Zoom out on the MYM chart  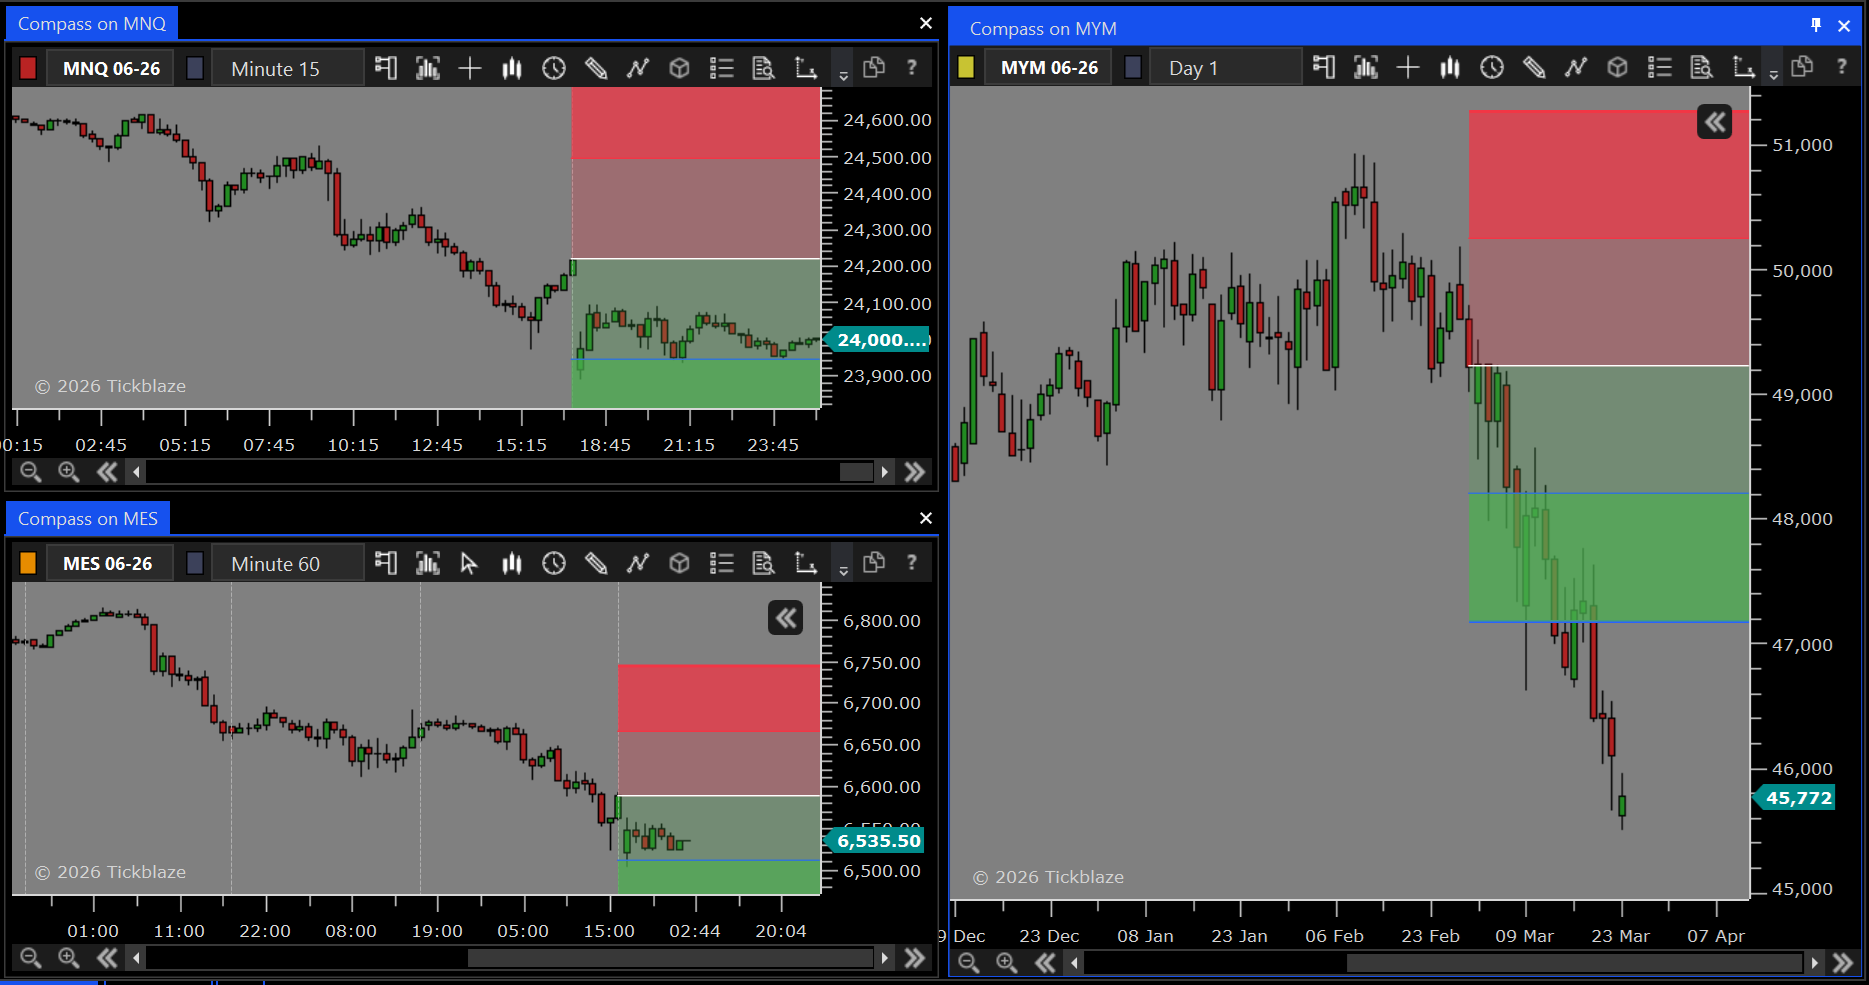pyautogui.click(x=967, y=962)
